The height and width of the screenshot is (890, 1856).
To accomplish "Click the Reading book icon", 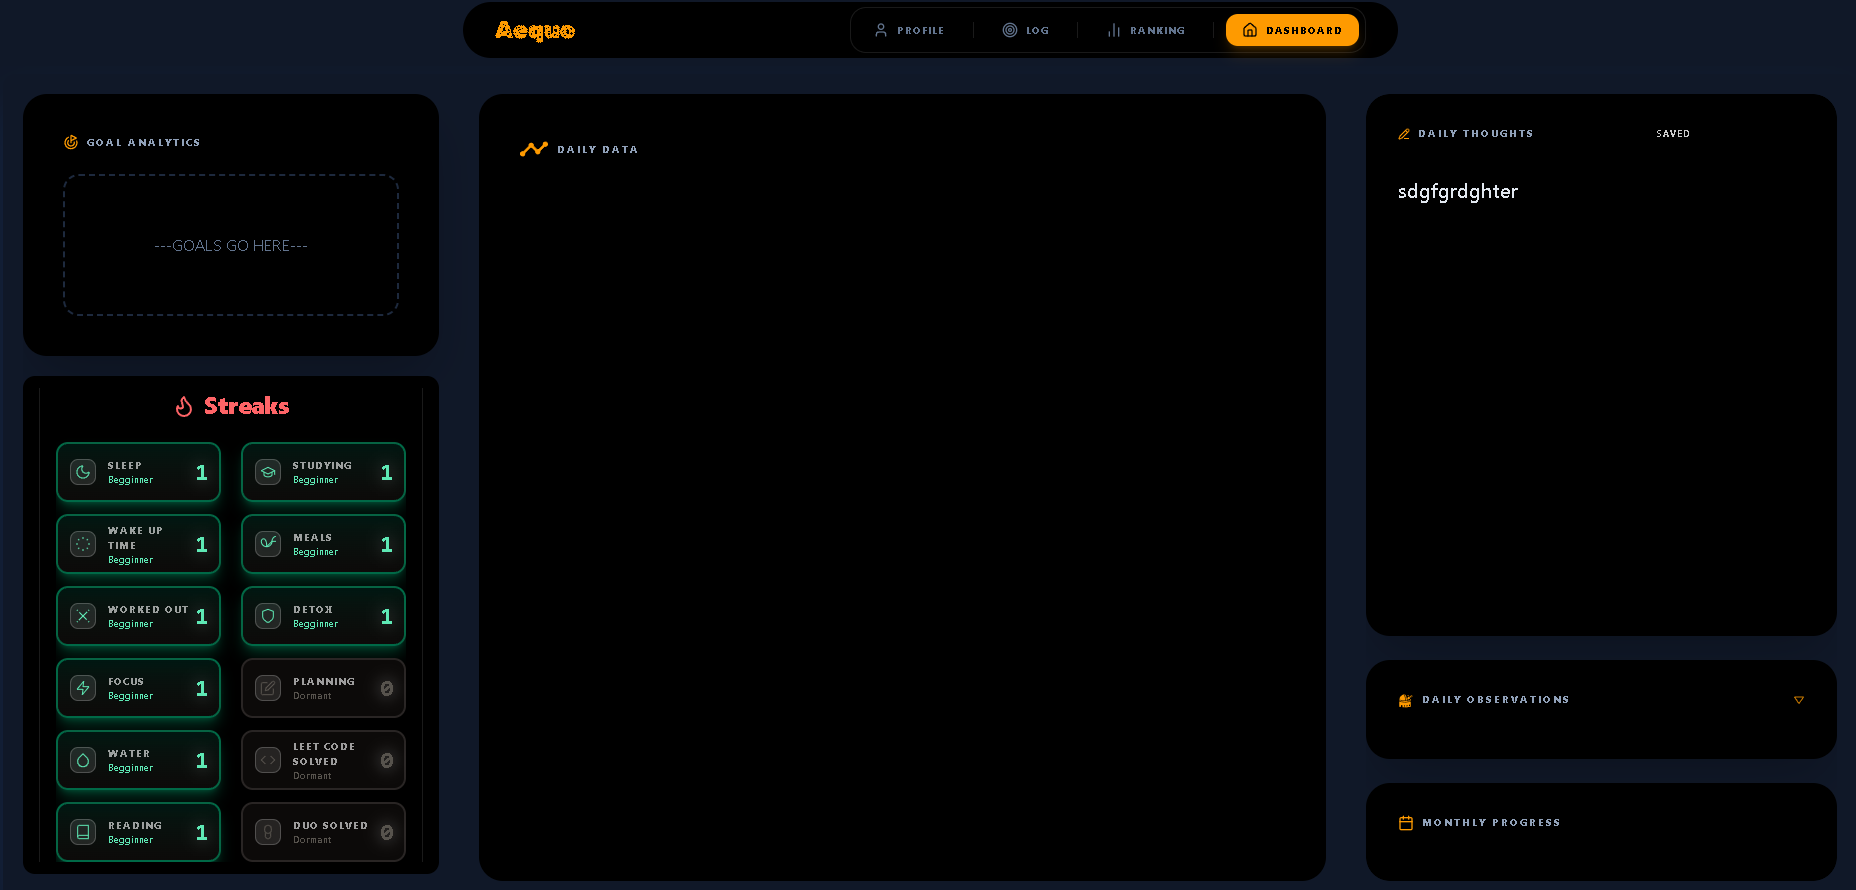I will coord(83,832).
